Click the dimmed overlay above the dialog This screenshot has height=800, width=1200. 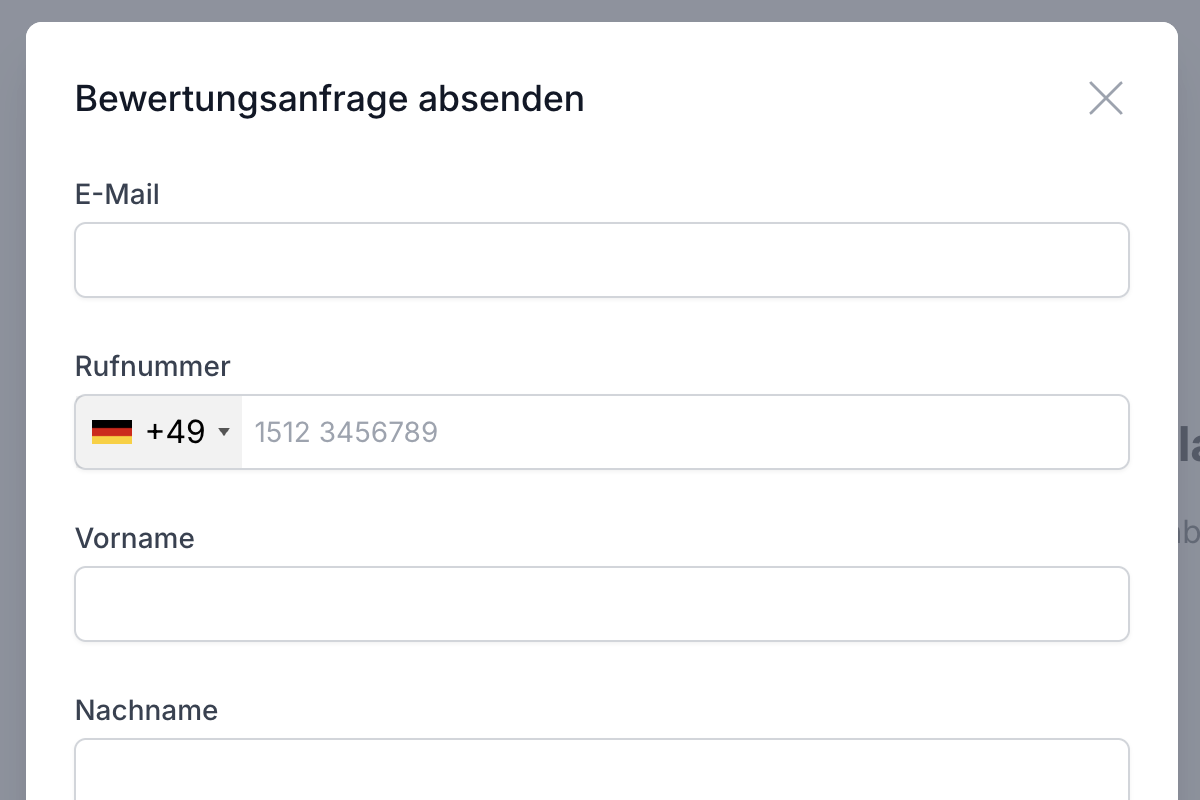point(600,10)
